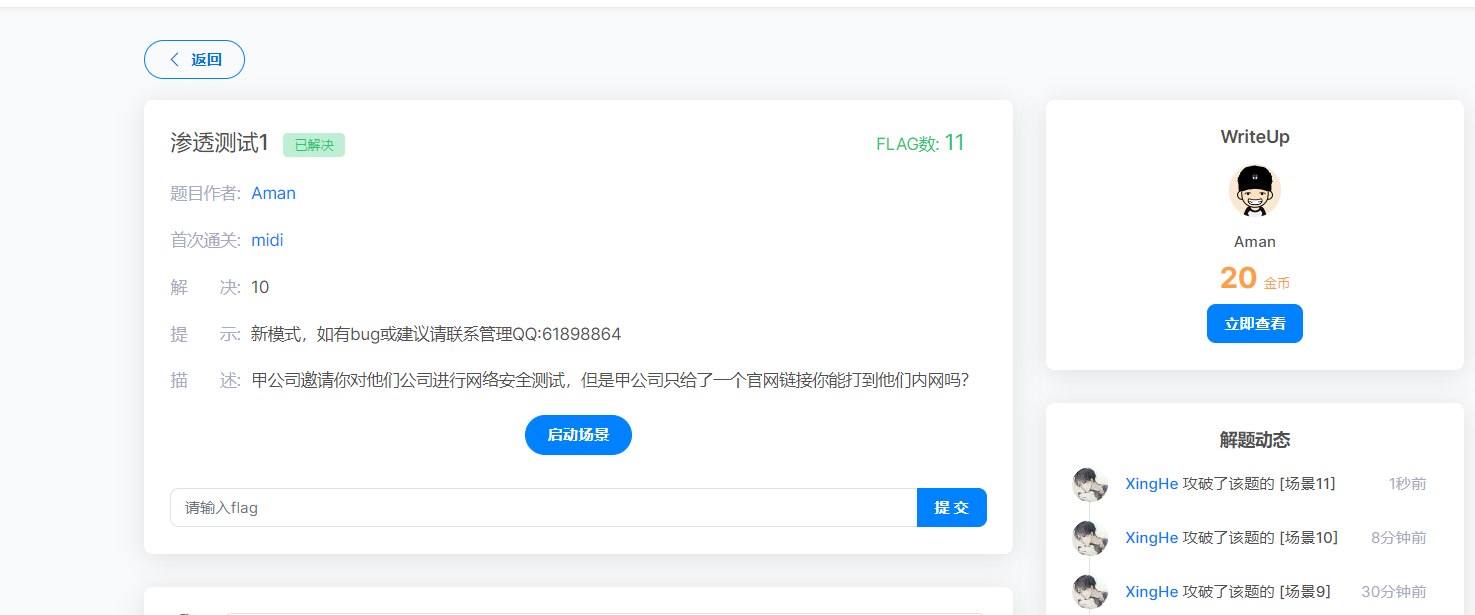The image size is (1475, 615).
Task: Click the 启动场景 button
Action: click(578, 435)
